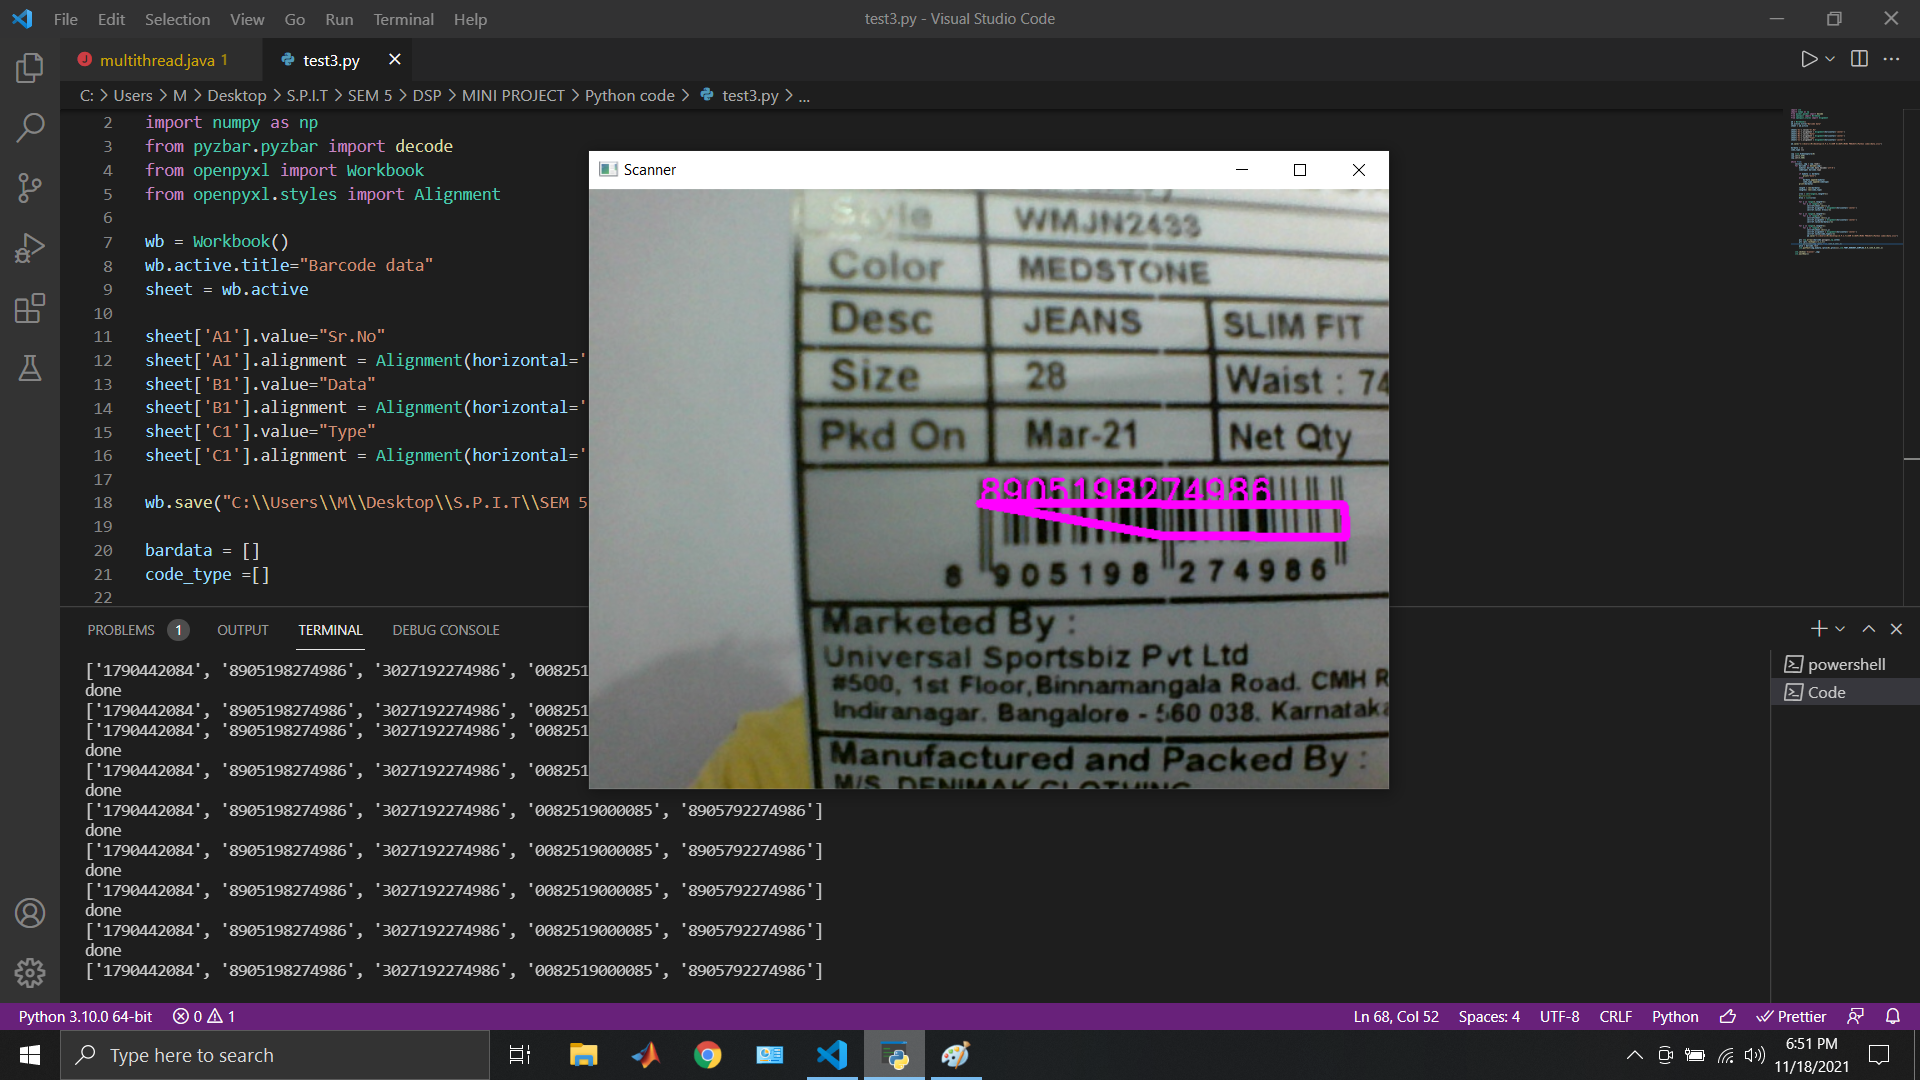This screenshot has width=1920, height=1080.
Task: Open the Source Control panel
Action: point(29,187)
